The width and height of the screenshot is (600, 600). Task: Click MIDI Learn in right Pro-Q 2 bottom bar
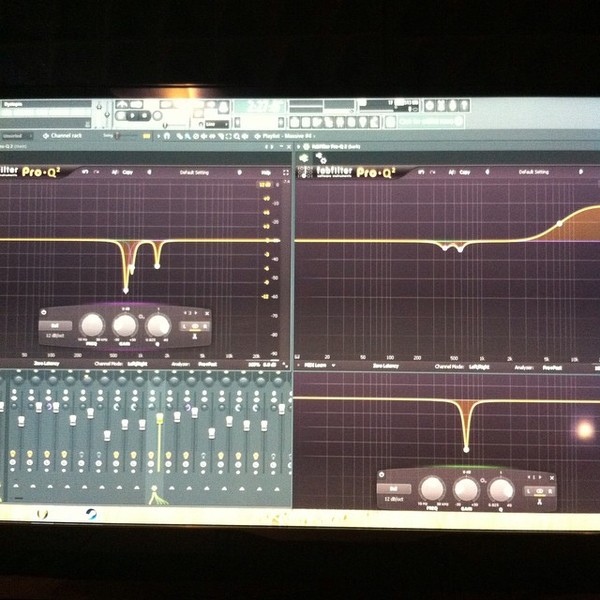click(315, 365)
